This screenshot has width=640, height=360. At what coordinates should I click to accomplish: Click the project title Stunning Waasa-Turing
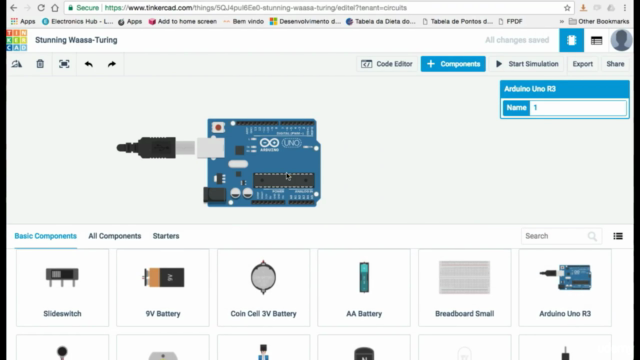(76, 40)
